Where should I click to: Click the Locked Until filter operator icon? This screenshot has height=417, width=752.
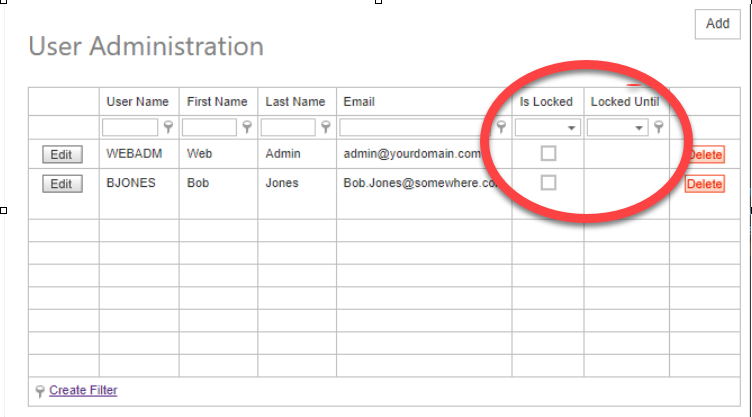(659, 127)
